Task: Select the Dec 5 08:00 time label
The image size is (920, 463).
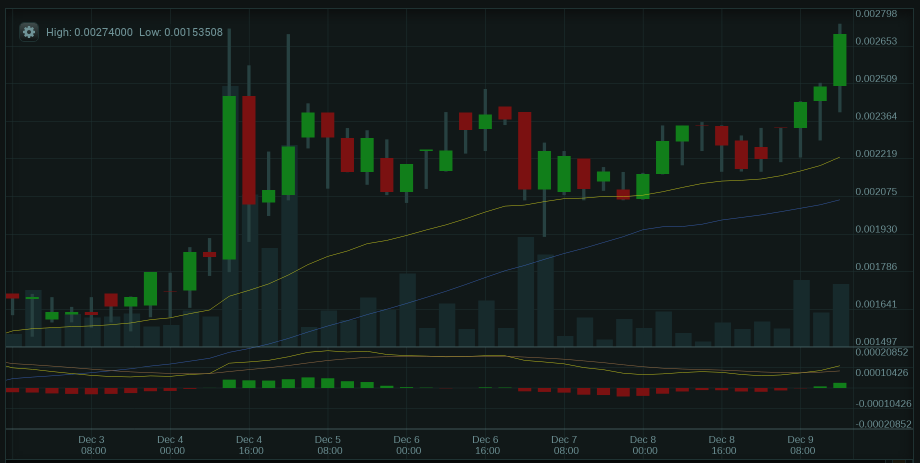Action: pyautogui.click(x=328, y=445)
